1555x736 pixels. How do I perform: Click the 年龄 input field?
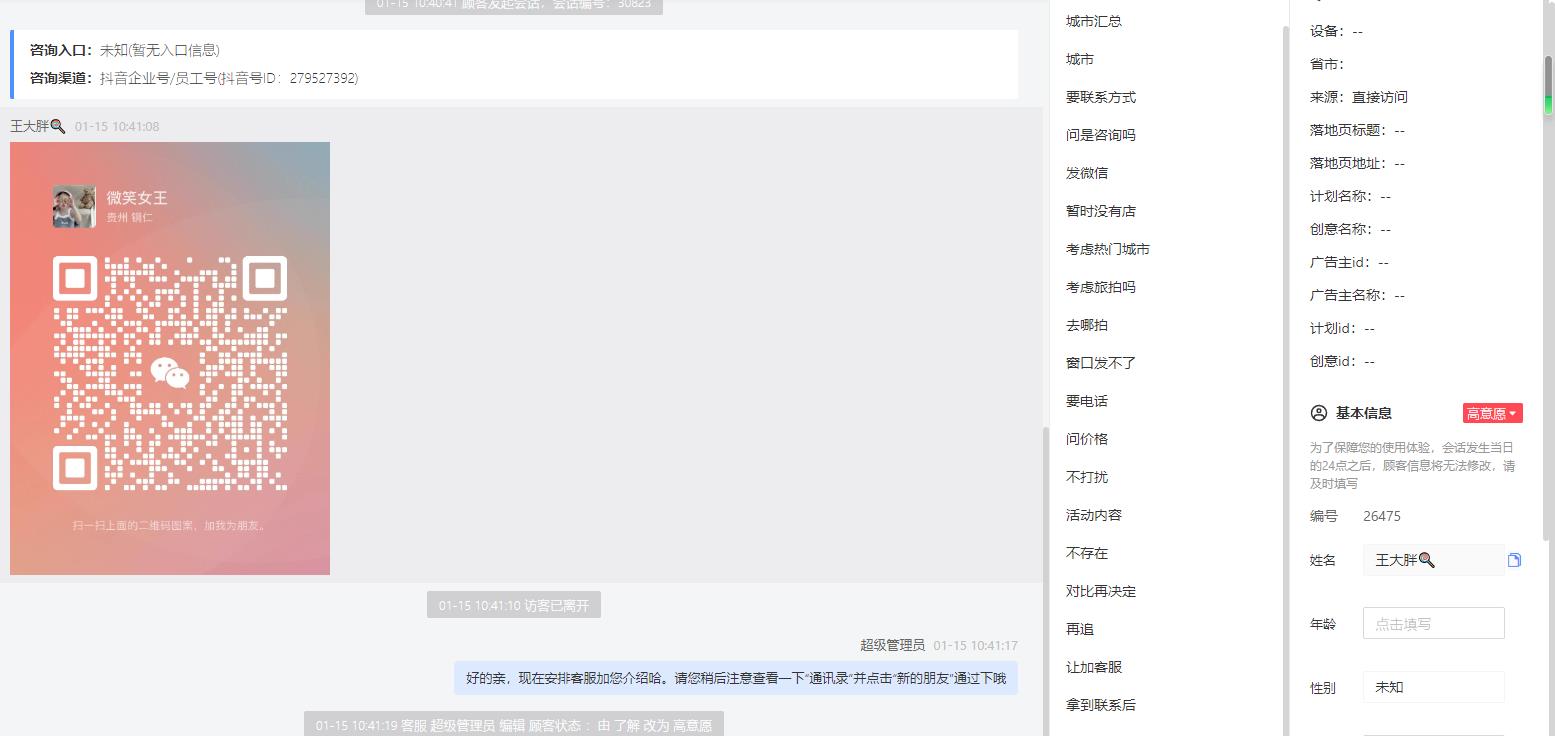coord(1433,623)
